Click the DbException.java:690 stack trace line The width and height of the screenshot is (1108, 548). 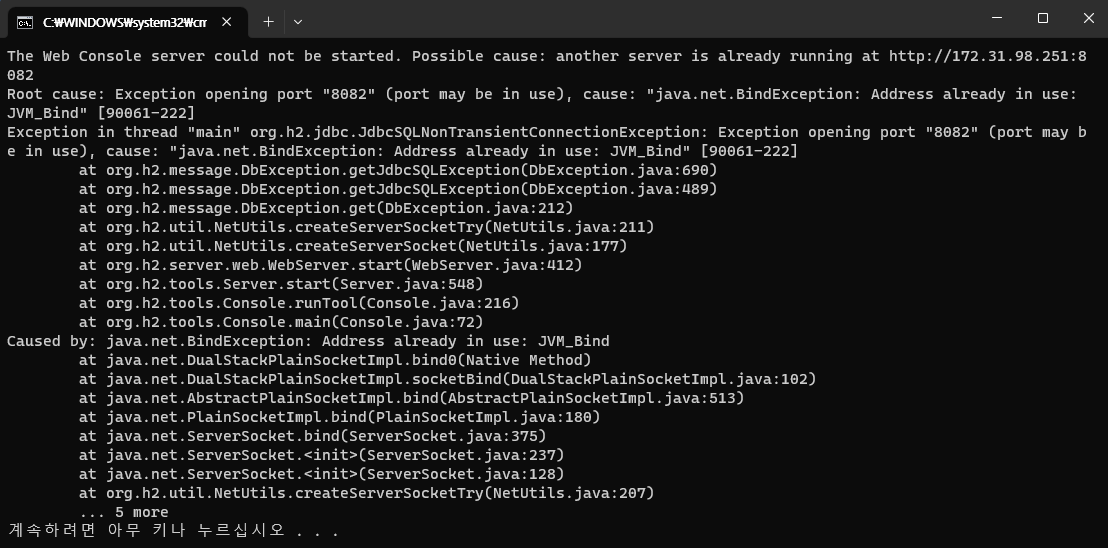click(399, 169)
